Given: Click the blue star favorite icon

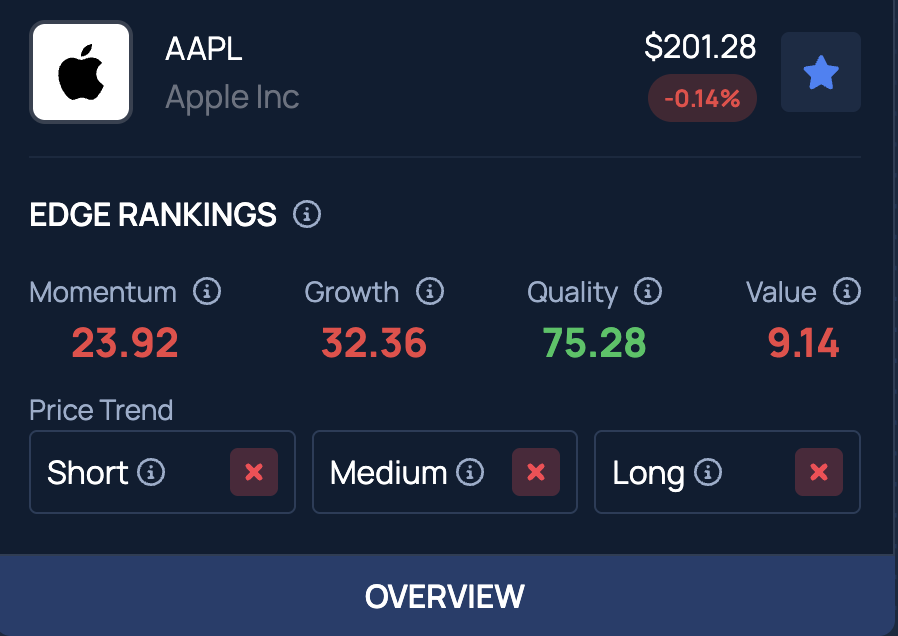Looking at the screenshot, I should coord(821,72).
